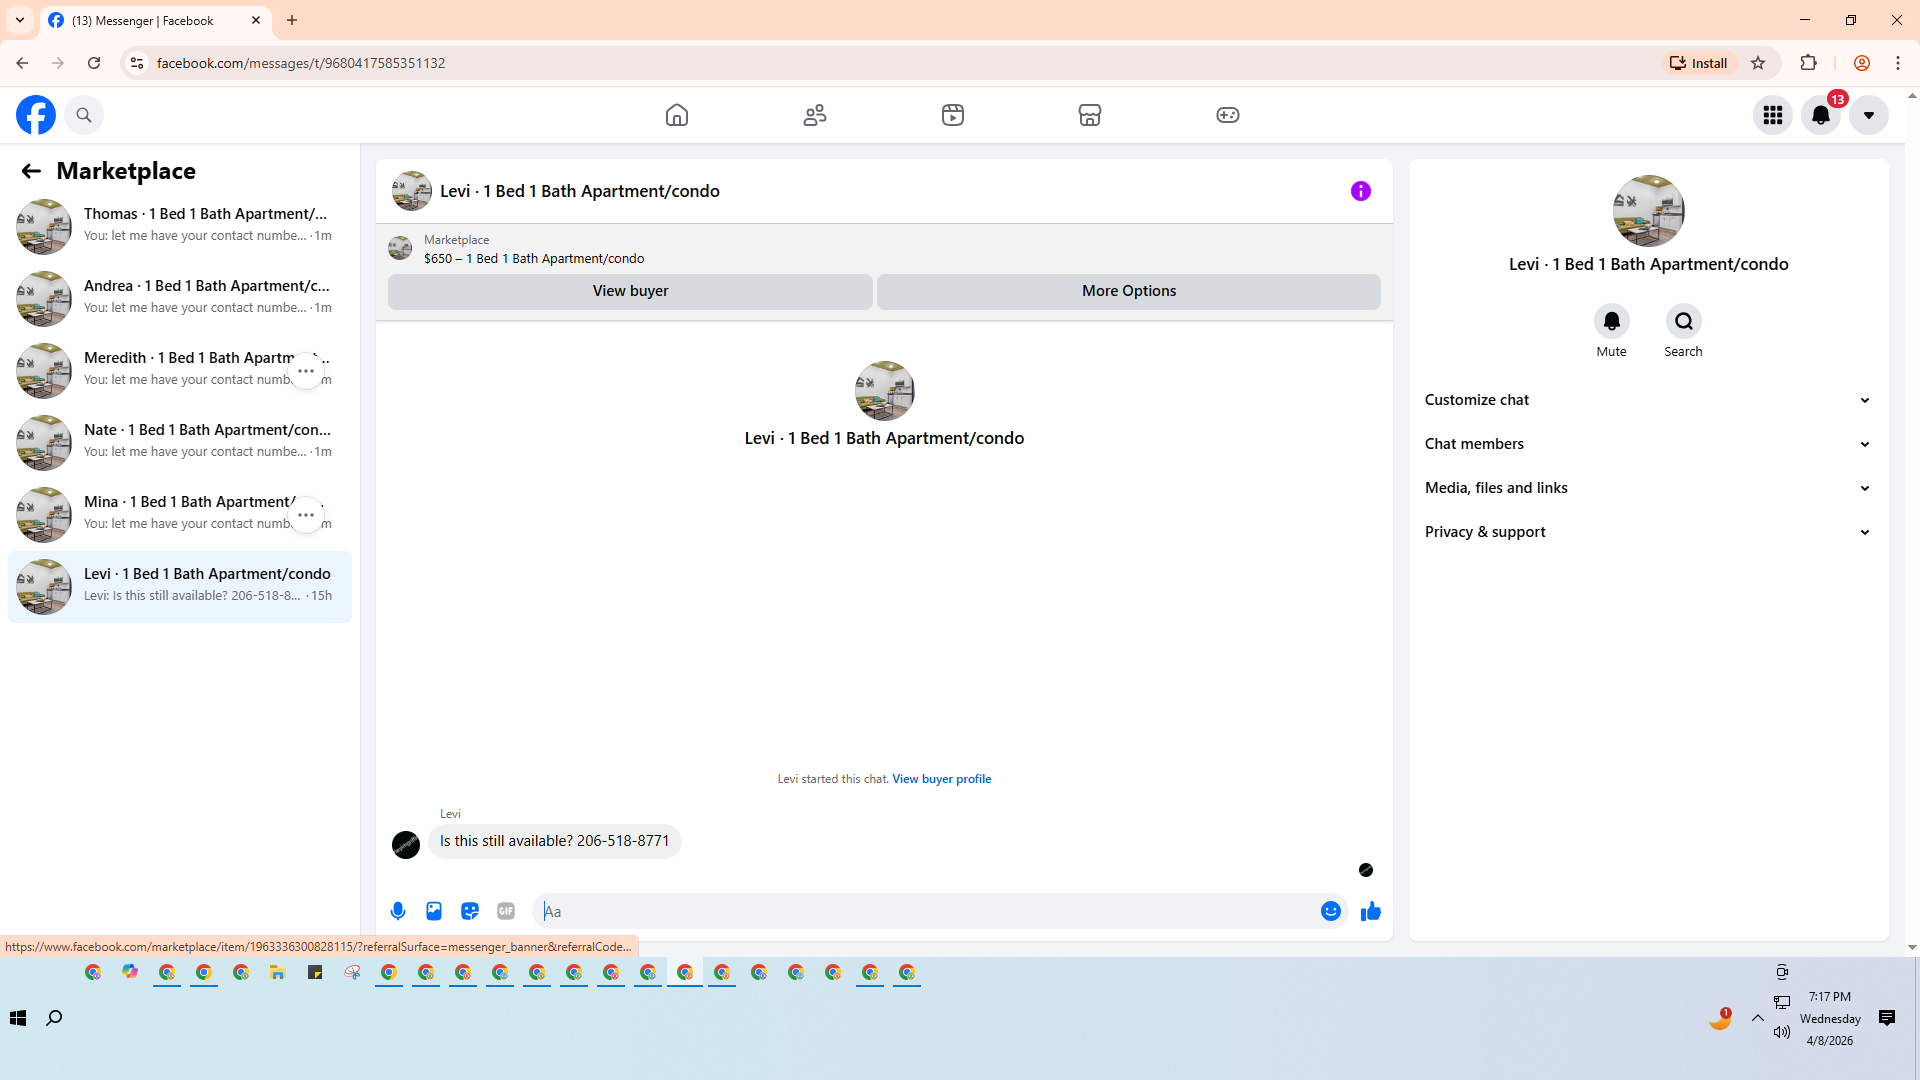
Task: Mute the Levi conversation
Action: click(1611, 321)
